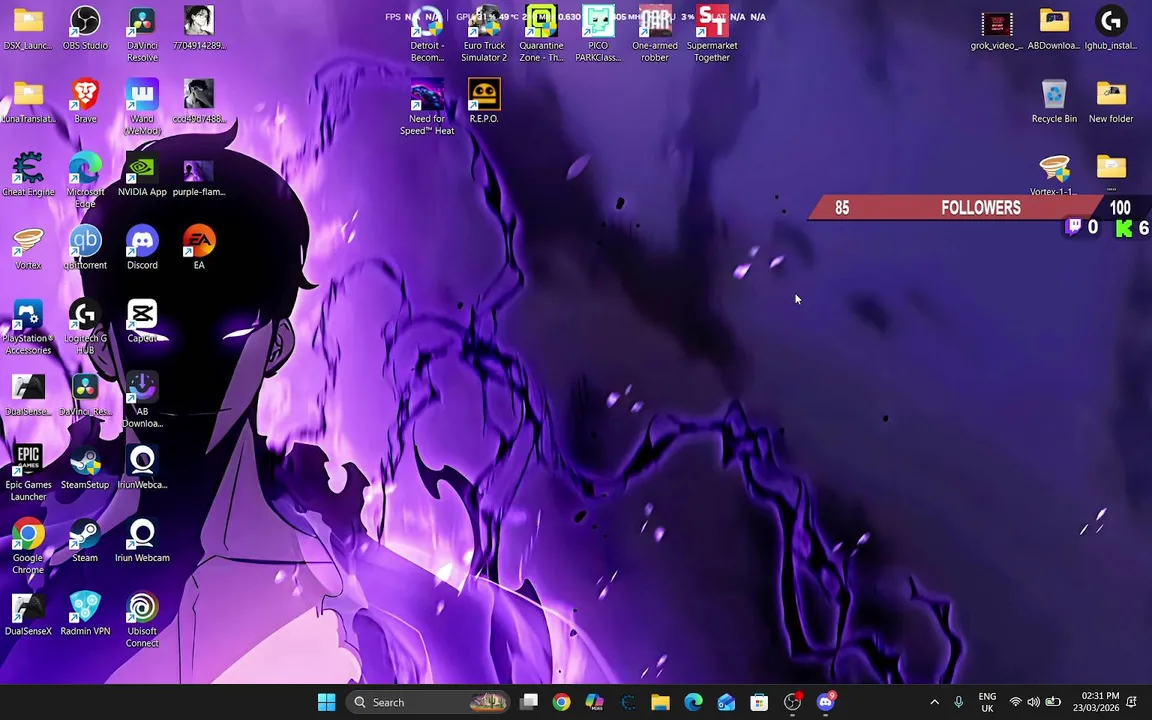
Task: Select the Google Chrome desktop shortcut
Action: [28, 547]
